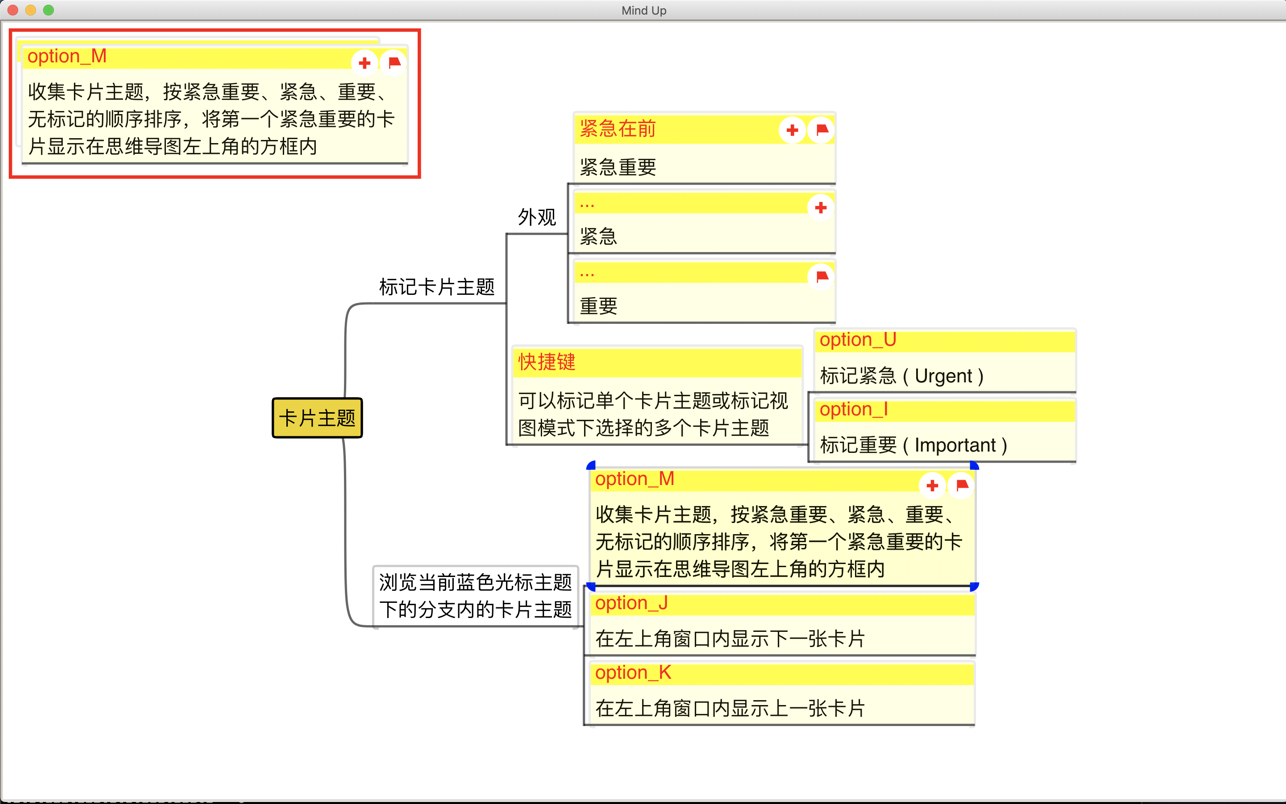Click the 在左上角窗口内显示下一张卡片 text
Screen dimensions: 1286x804
coord(730,638)
